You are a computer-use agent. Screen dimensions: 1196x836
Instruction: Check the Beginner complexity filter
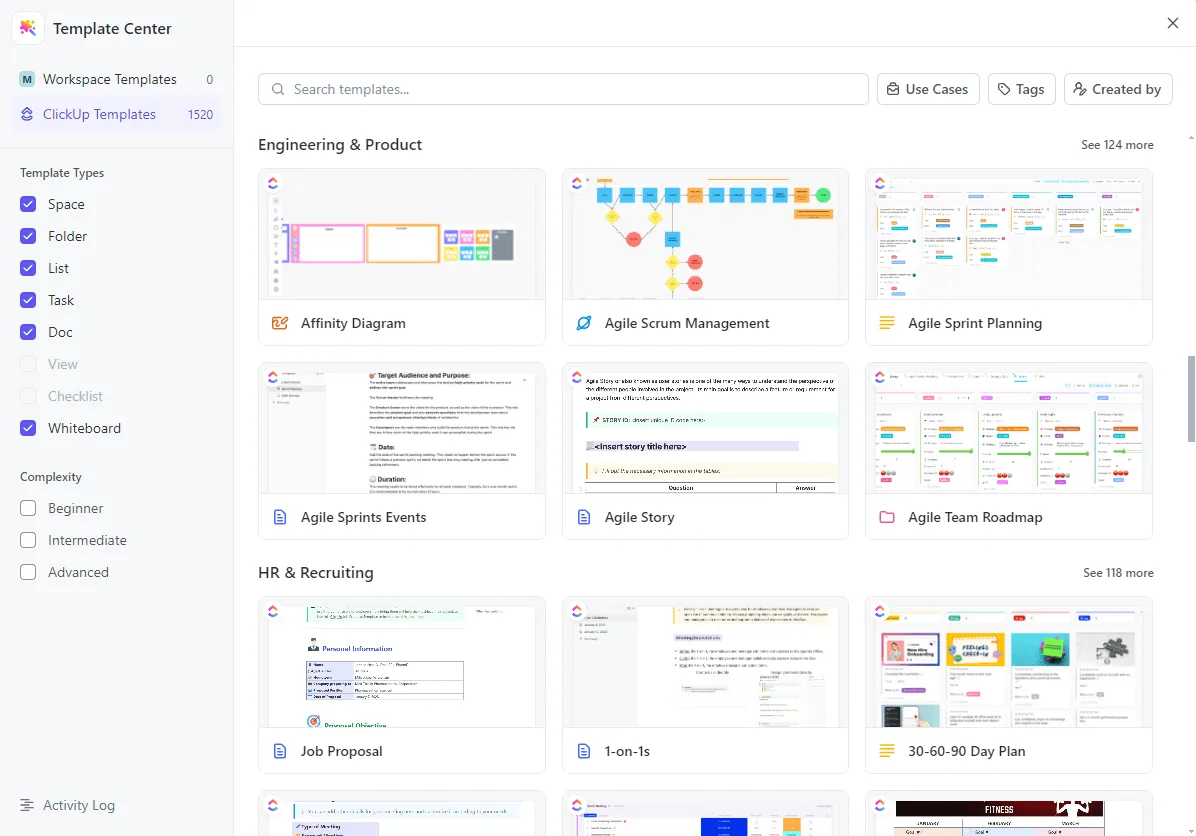pos(28,508)
